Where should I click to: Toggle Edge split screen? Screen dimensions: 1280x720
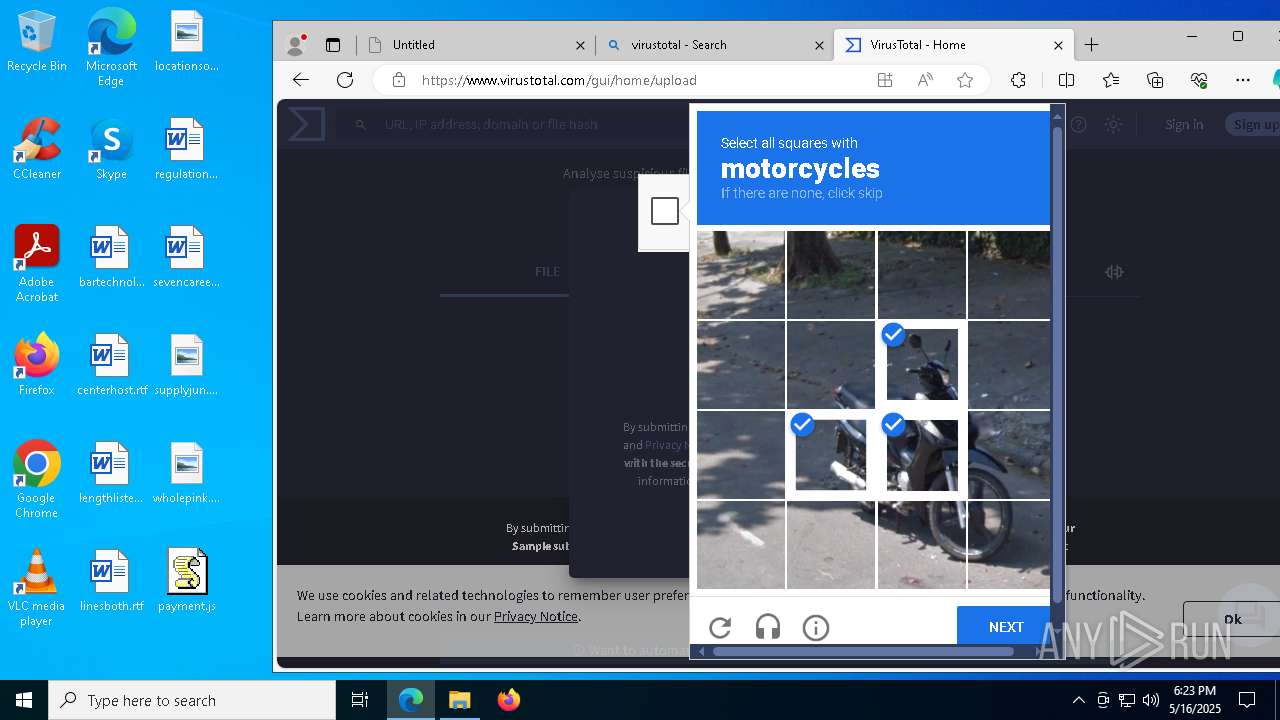tap(1066, 80)
